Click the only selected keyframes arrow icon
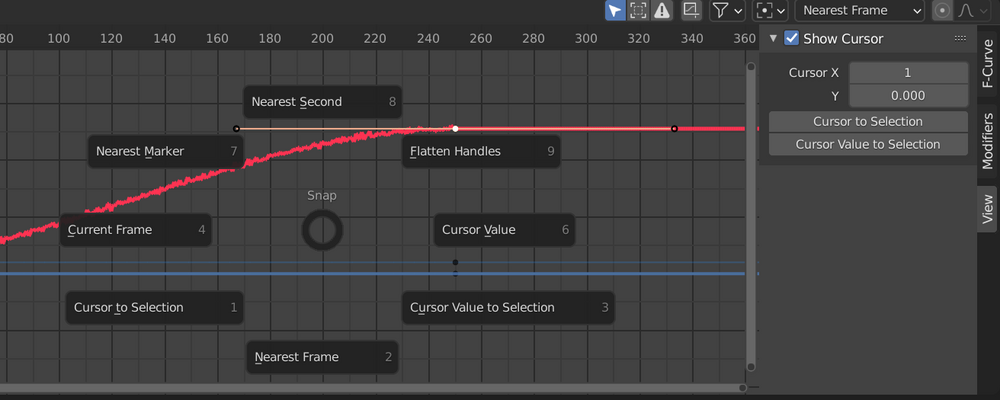The width and height of the screenshot is (1000, 400). [x=615, y=11]
